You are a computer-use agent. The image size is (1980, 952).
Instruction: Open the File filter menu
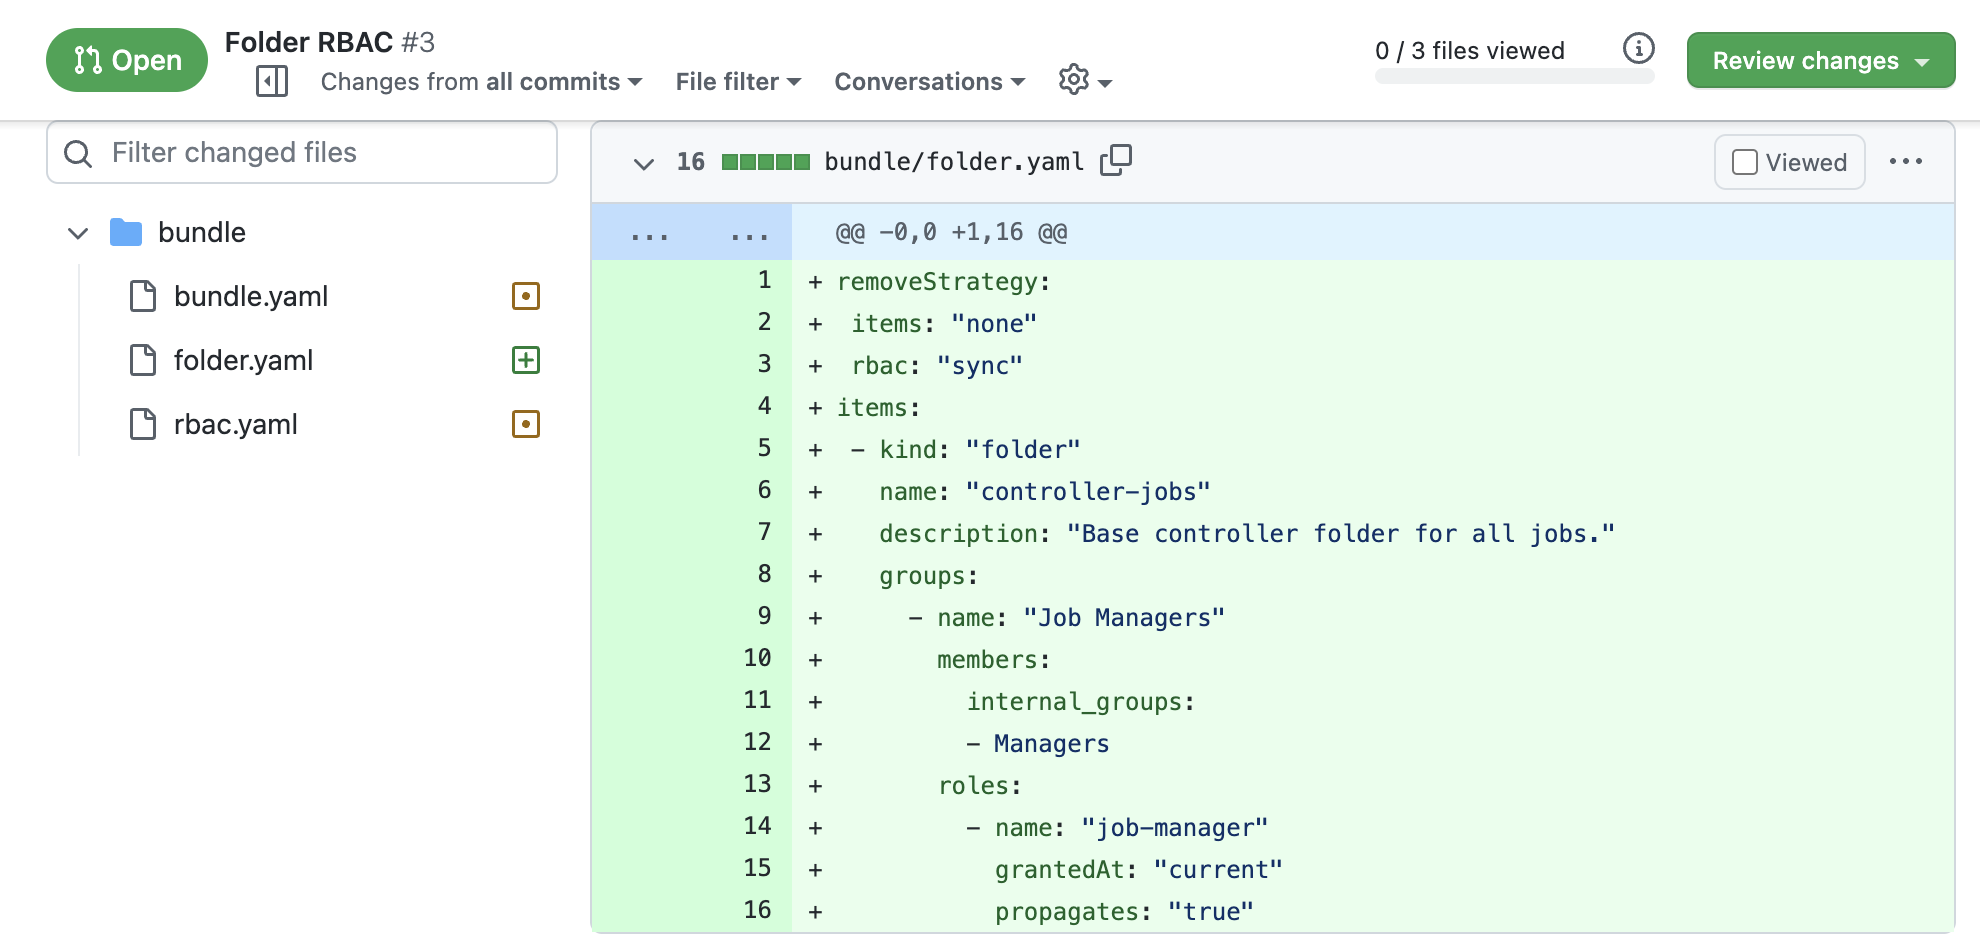coord(737,81)
